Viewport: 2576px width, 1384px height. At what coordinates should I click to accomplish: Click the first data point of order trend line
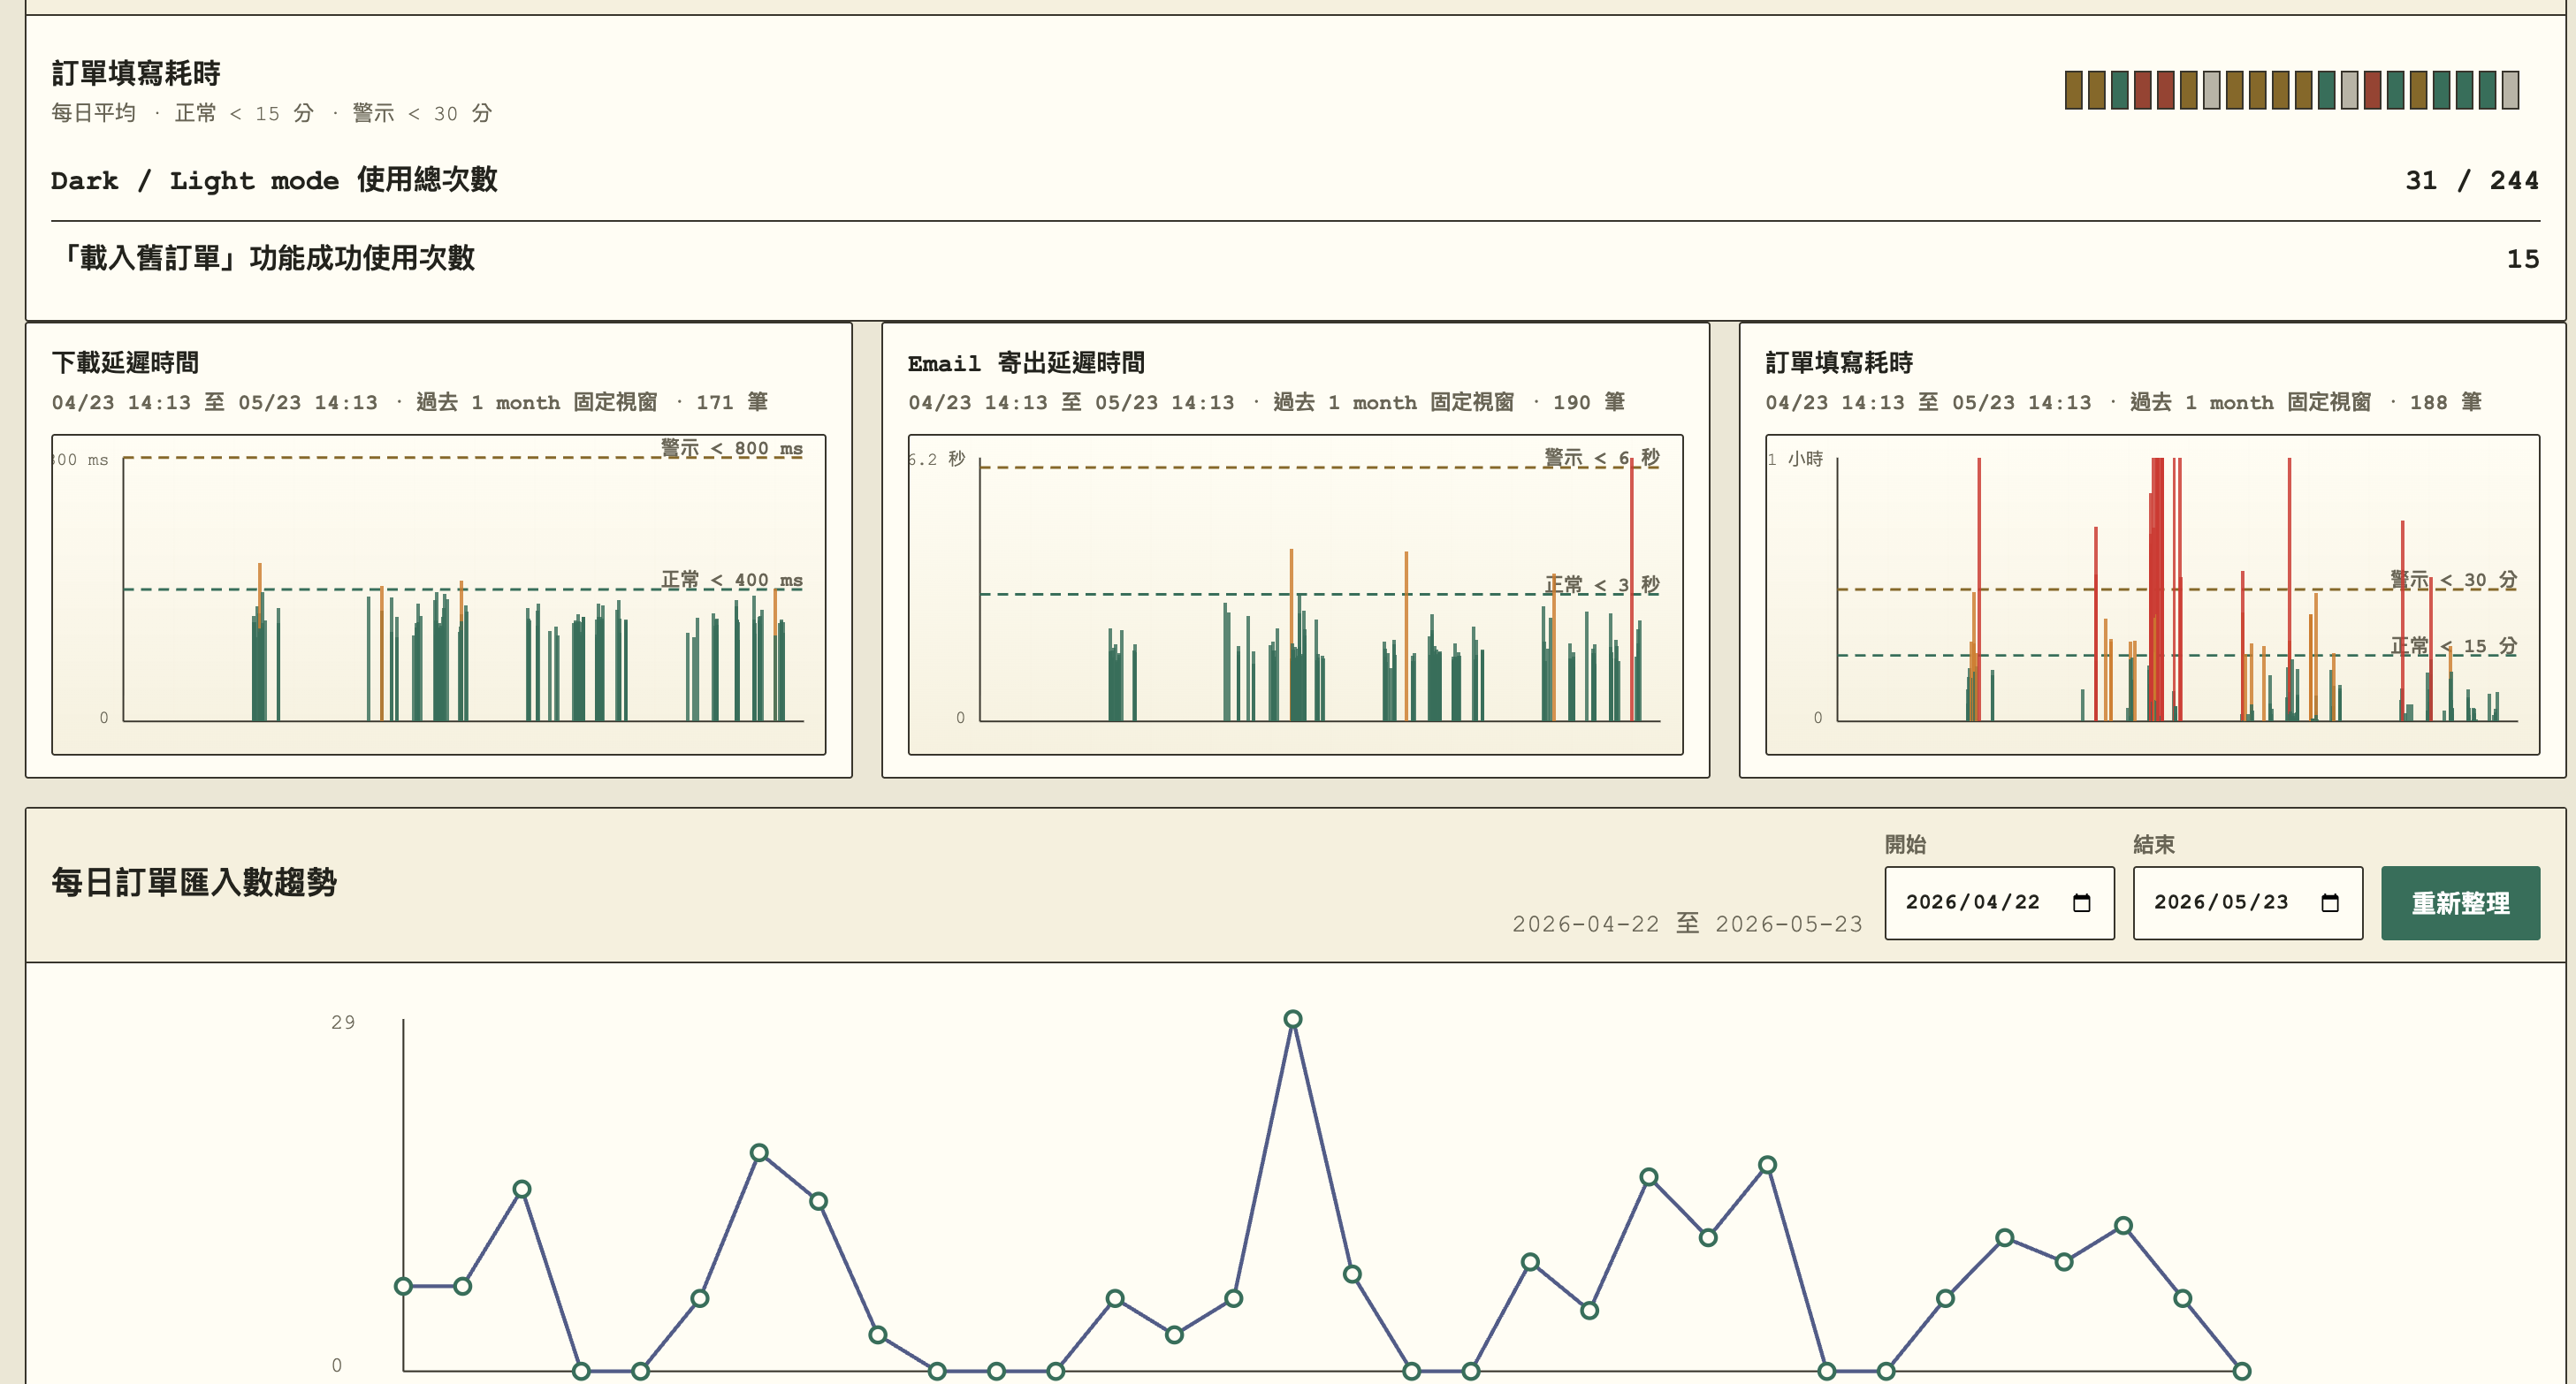403,1286
